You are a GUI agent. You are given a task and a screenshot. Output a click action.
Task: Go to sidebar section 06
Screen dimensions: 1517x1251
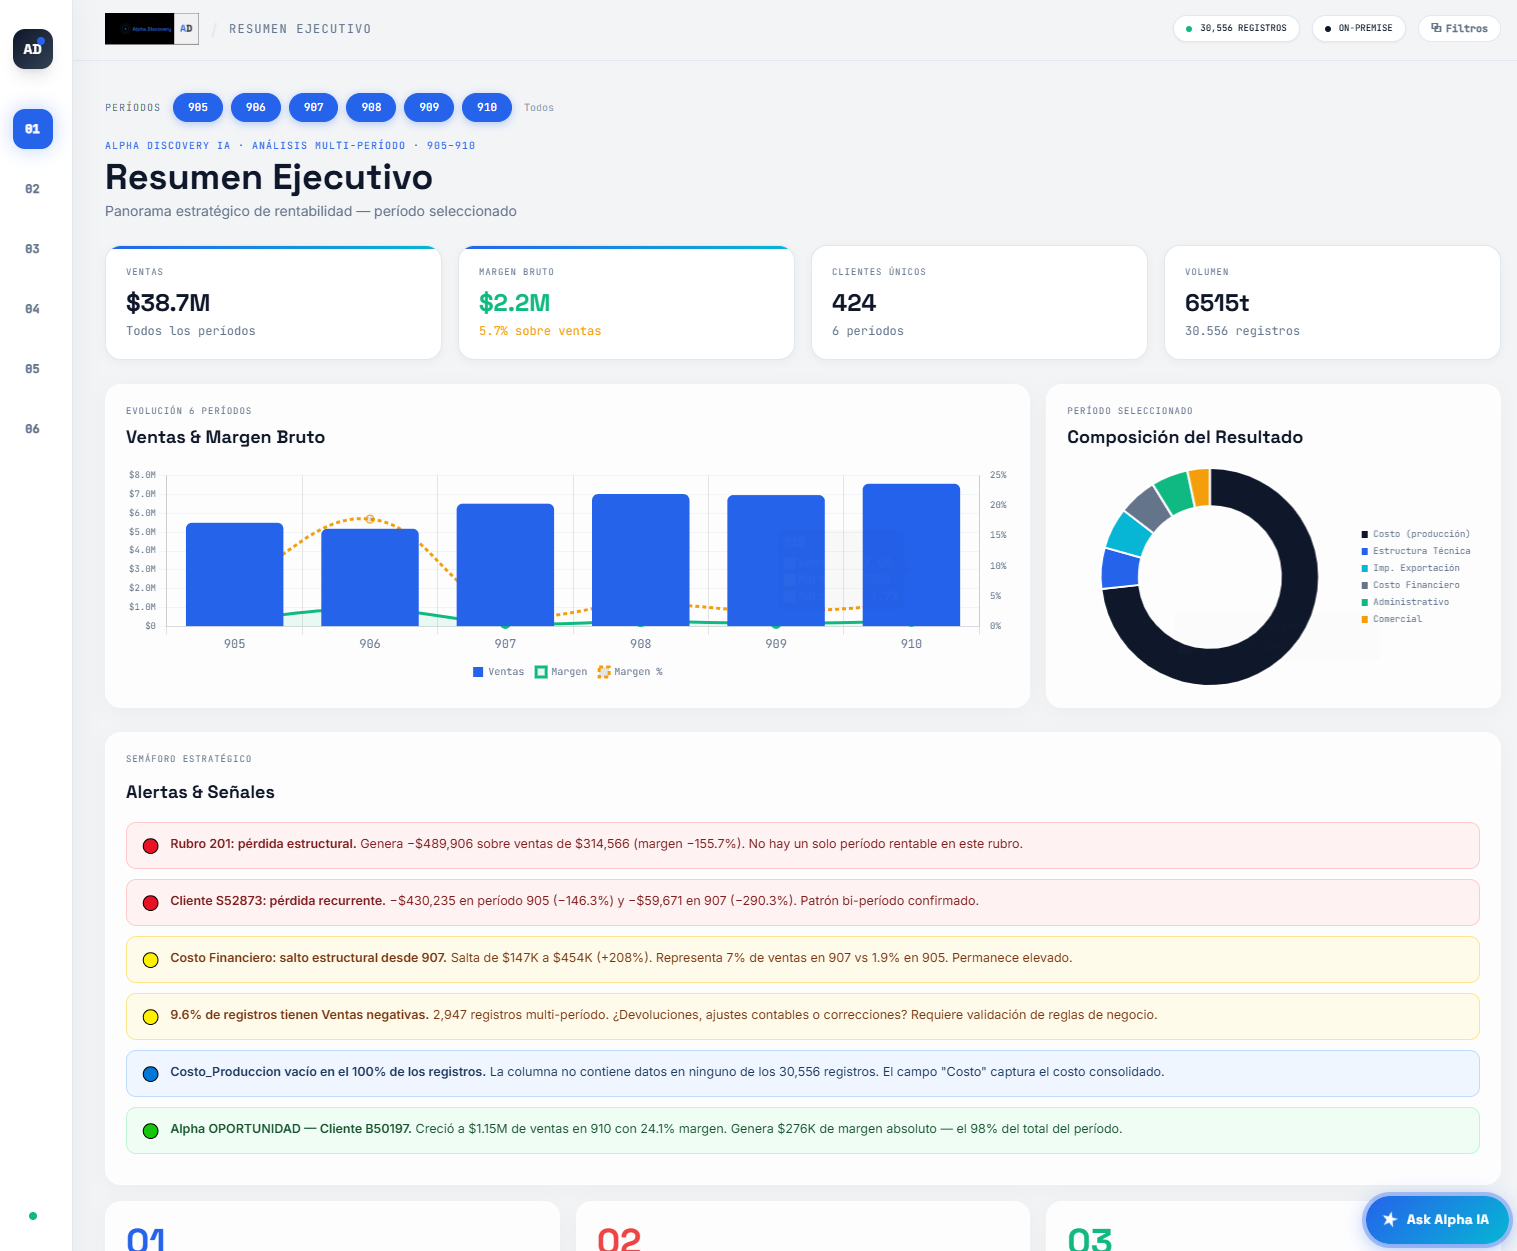tap(32, 428)
